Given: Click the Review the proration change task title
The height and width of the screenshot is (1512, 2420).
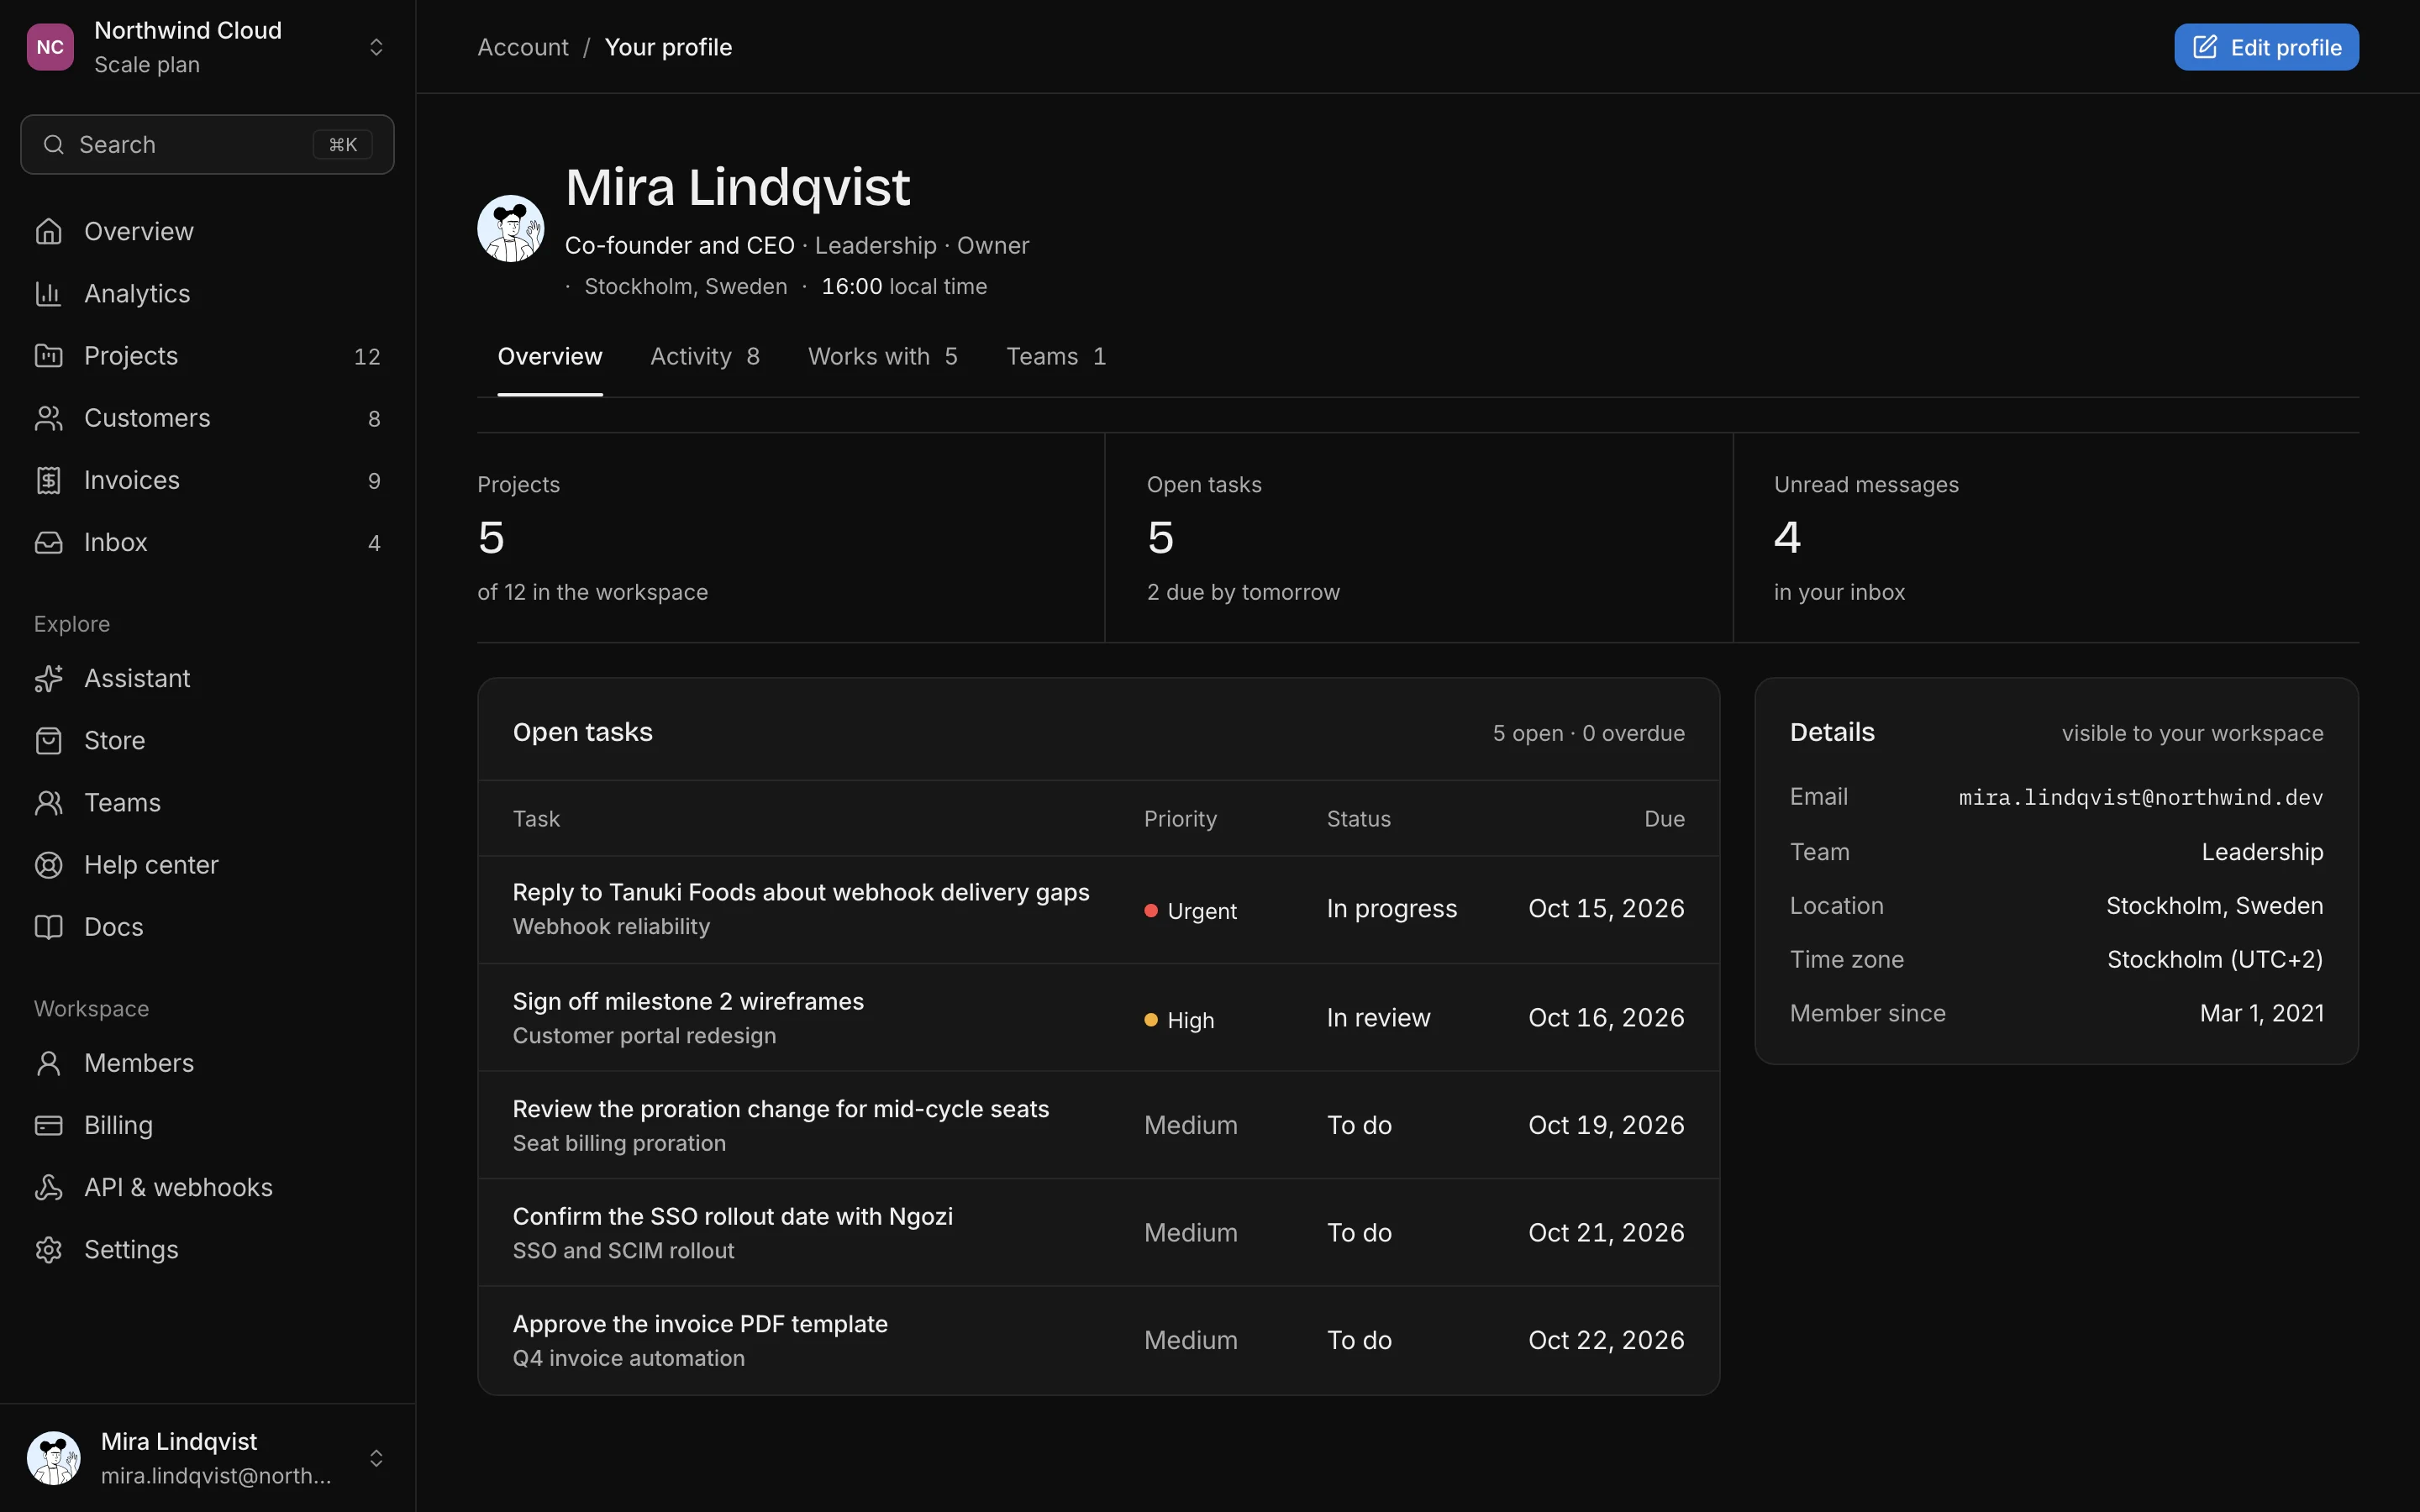Looking at the screenshot, I should pos(781,1109).
